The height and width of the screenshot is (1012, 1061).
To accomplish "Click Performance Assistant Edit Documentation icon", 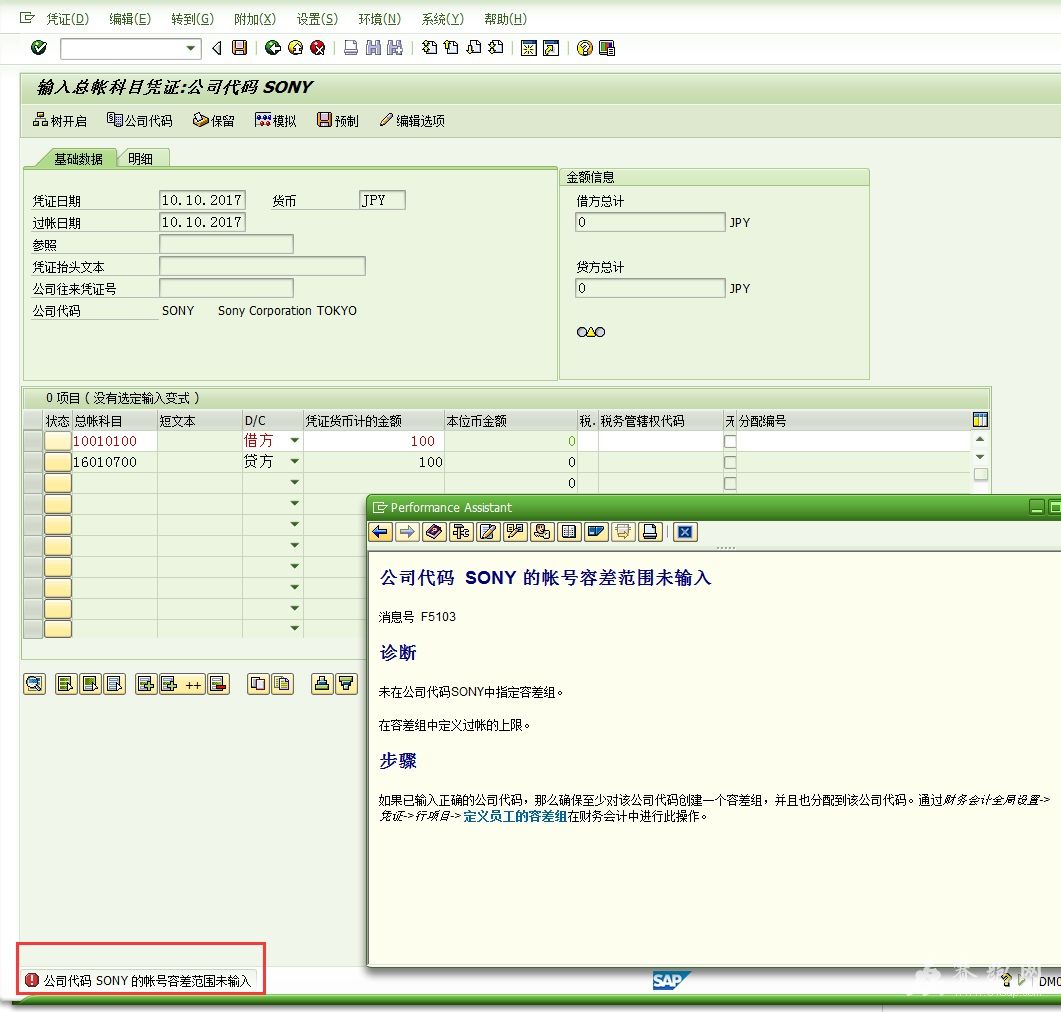I will (487, 532).
